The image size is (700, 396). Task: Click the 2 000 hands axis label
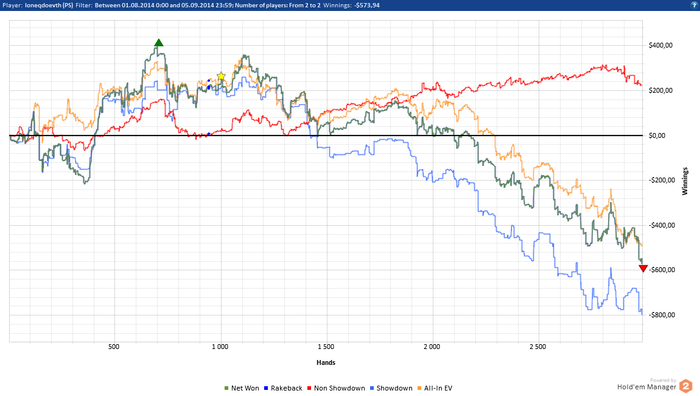point(432,347)
